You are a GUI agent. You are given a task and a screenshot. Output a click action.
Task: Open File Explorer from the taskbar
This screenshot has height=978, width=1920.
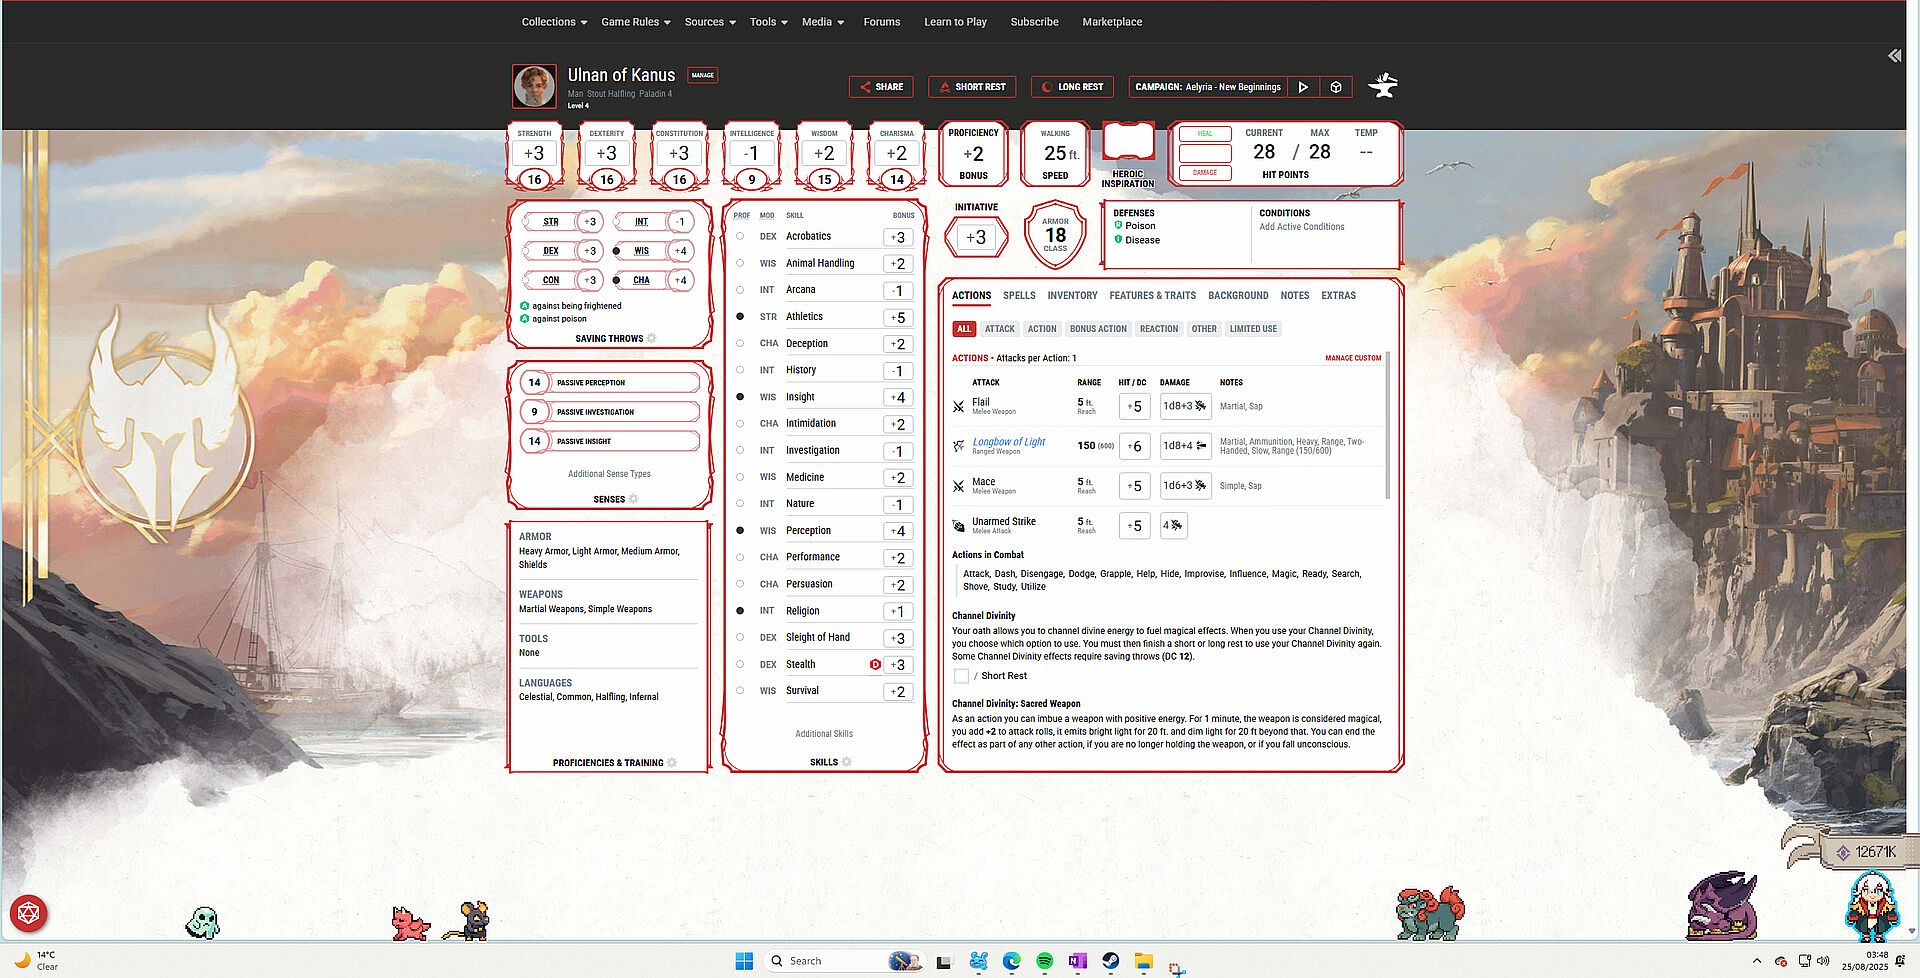coord(1143,961)
